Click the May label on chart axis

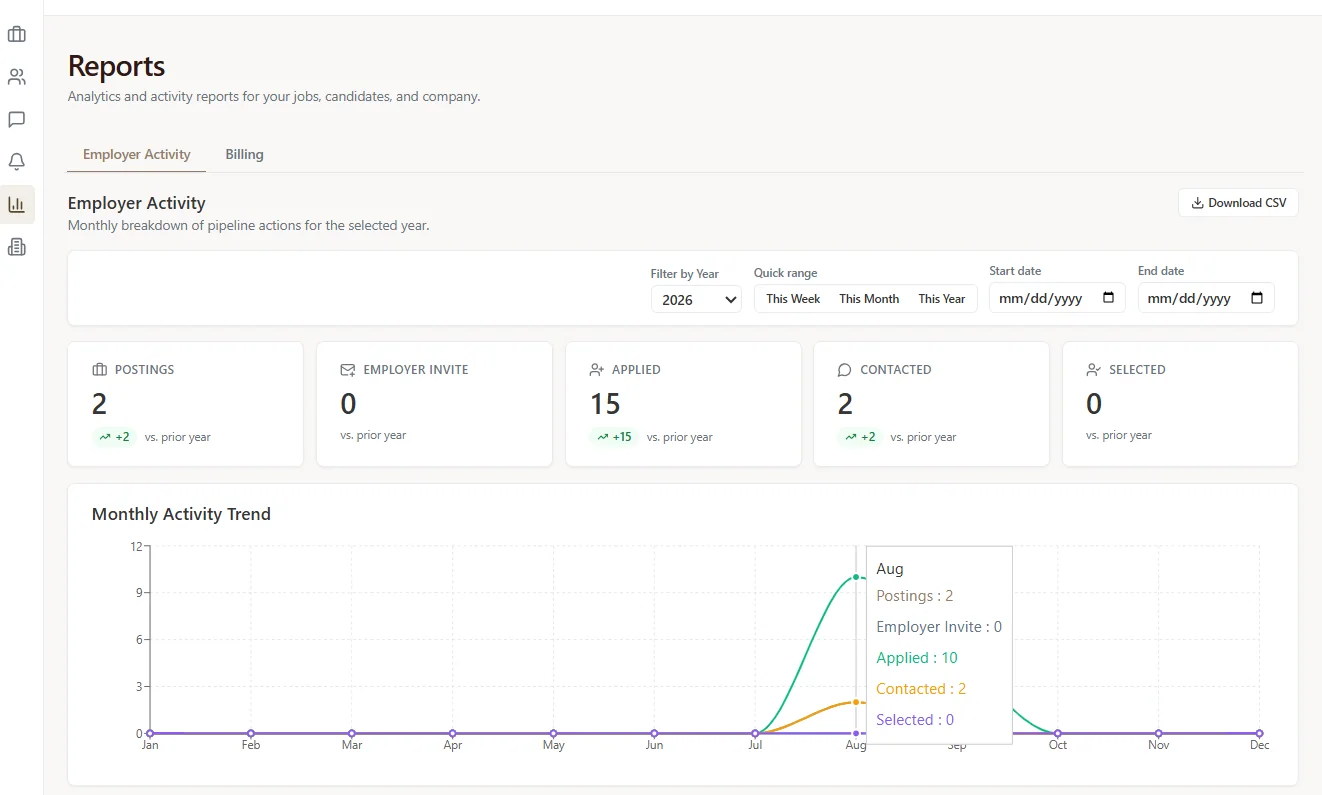coord(553,745)
